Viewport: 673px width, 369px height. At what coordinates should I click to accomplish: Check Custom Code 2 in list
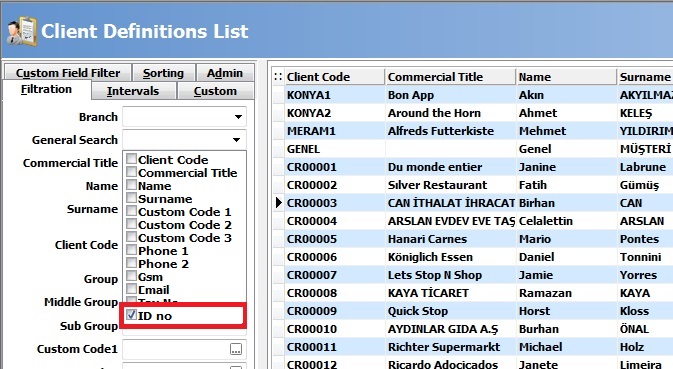click(x=131, y=224)
